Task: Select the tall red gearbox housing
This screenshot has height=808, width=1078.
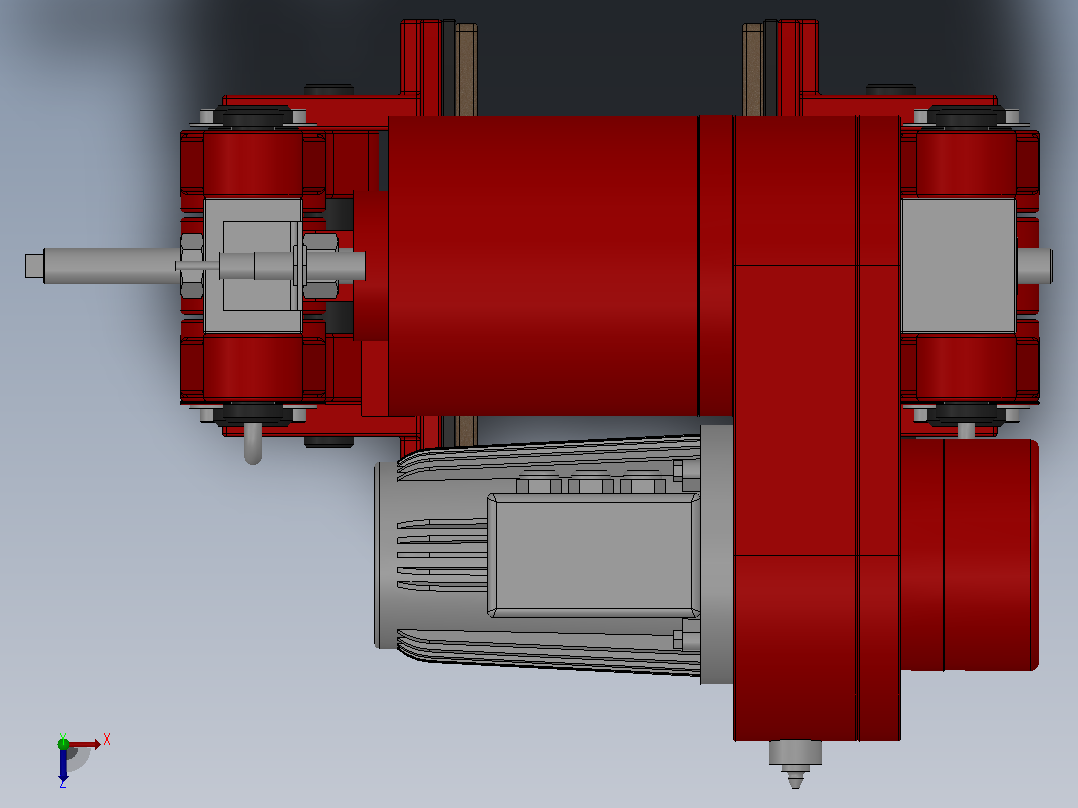Action: click(x=817, y=428)
